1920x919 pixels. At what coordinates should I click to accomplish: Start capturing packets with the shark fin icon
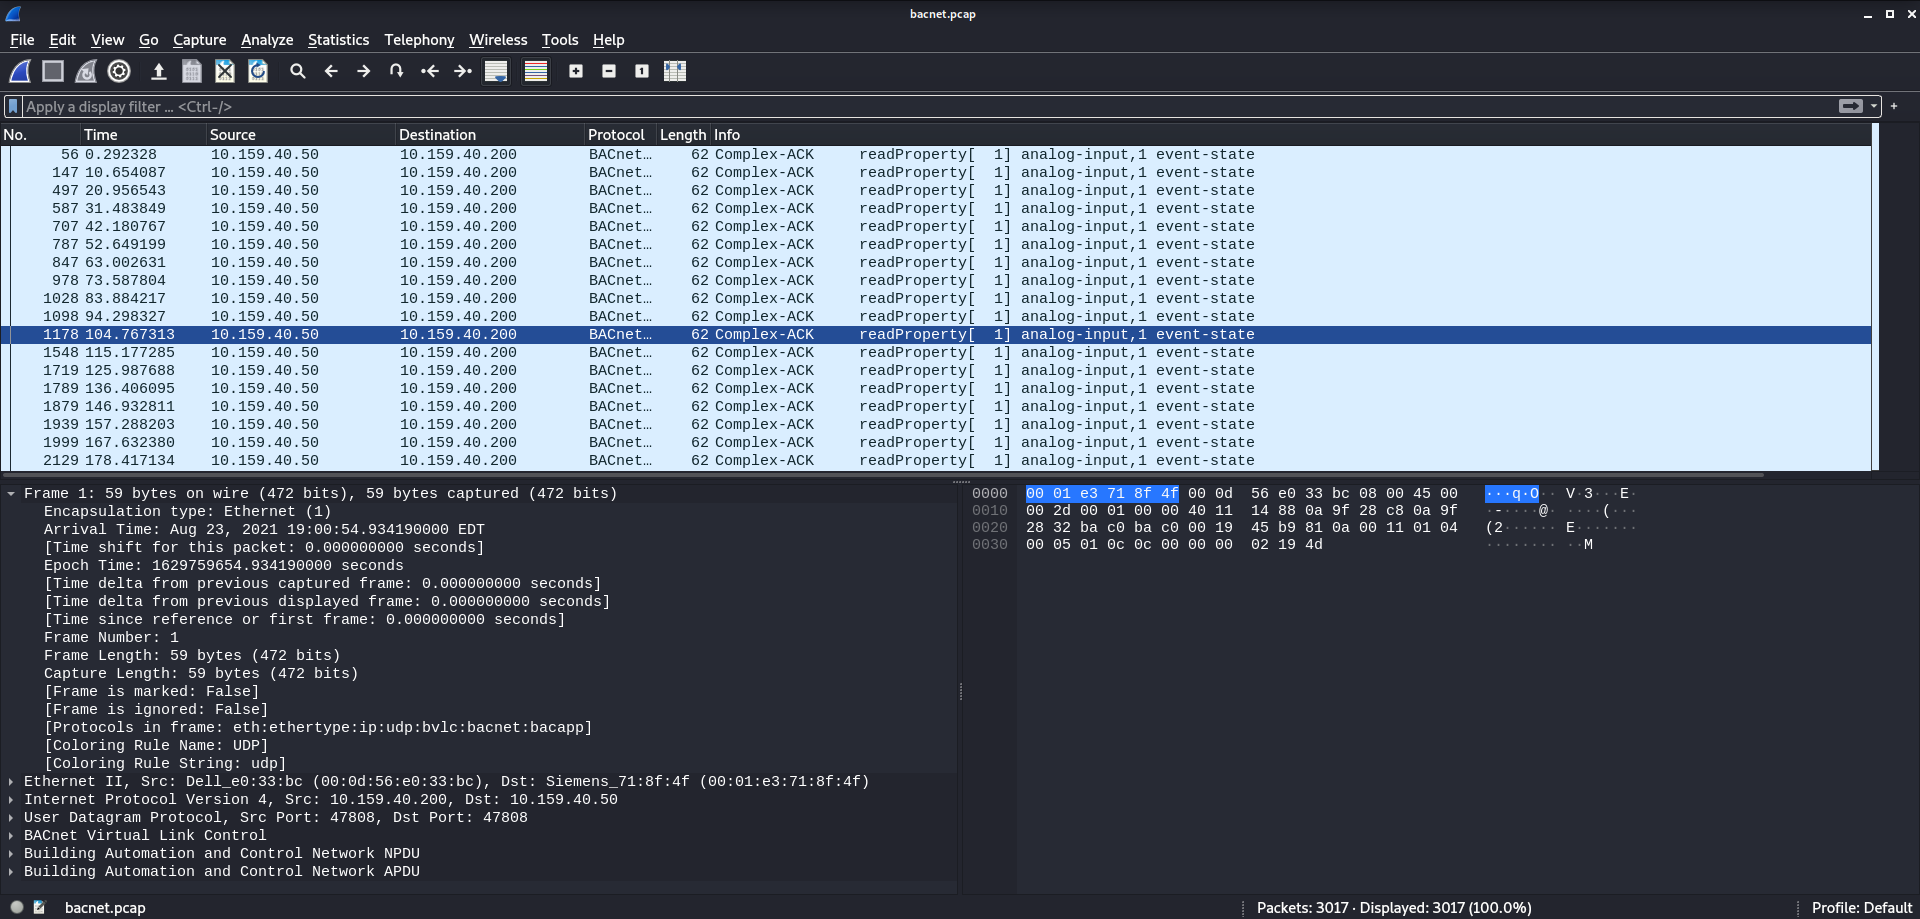(20, 71)
